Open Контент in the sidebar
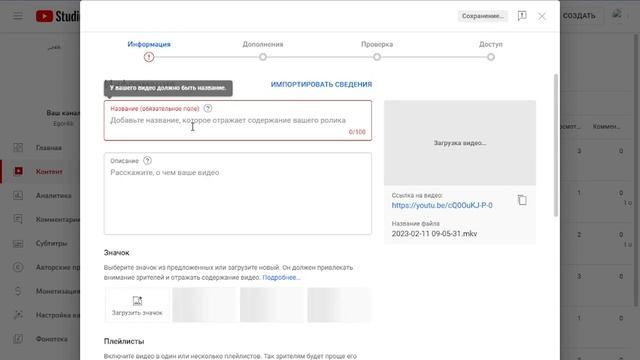 tap(41, 171)
